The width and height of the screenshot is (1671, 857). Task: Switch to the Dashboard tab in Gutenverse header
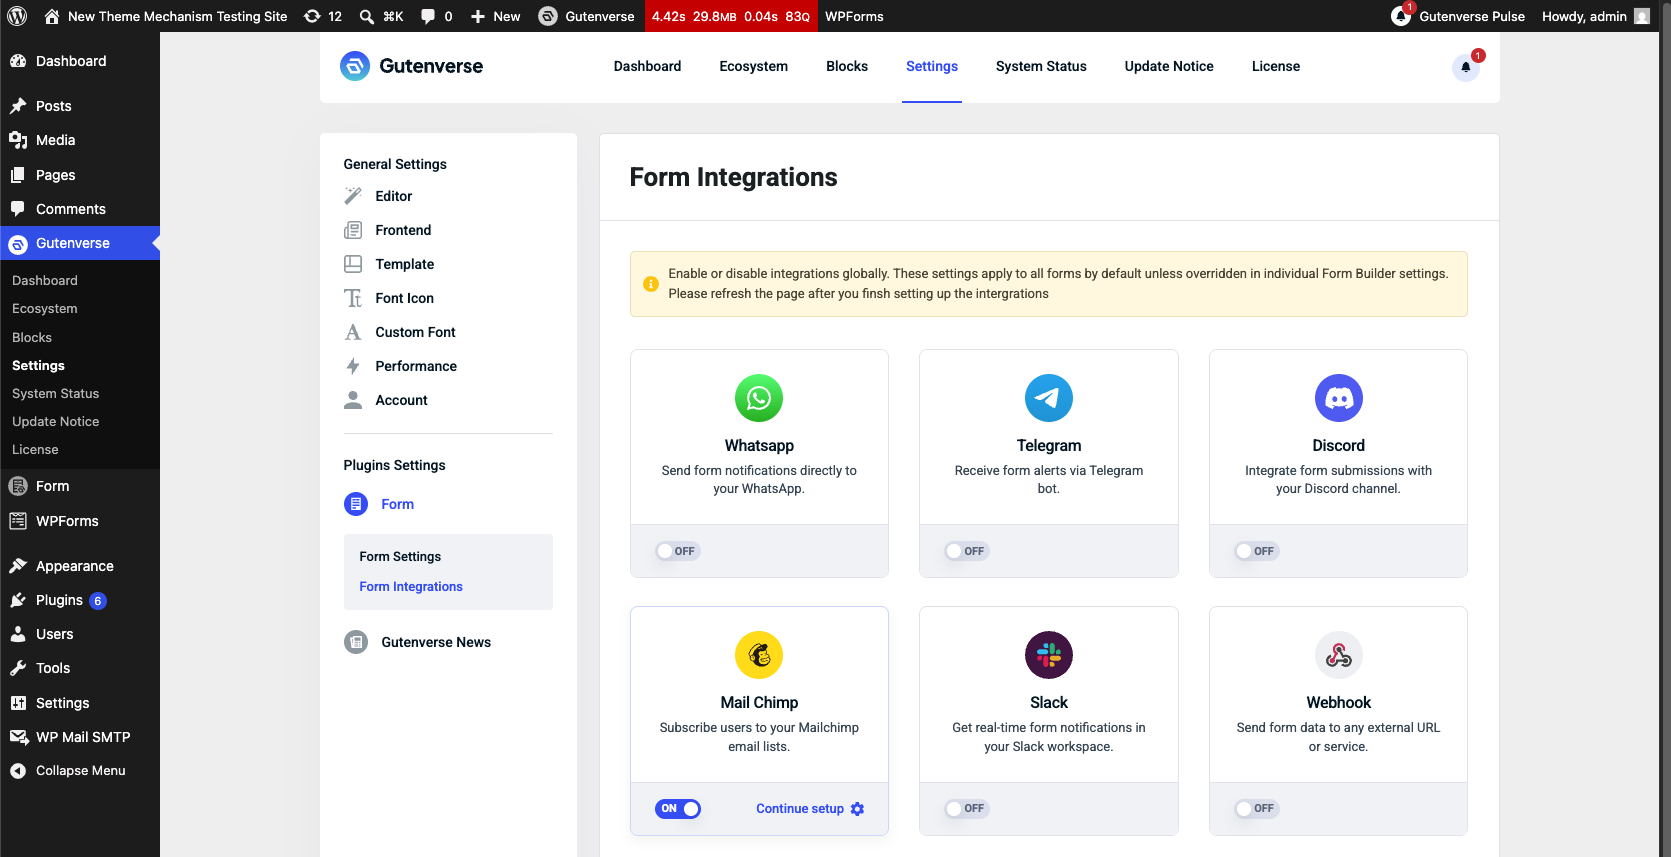coord(648,66)
